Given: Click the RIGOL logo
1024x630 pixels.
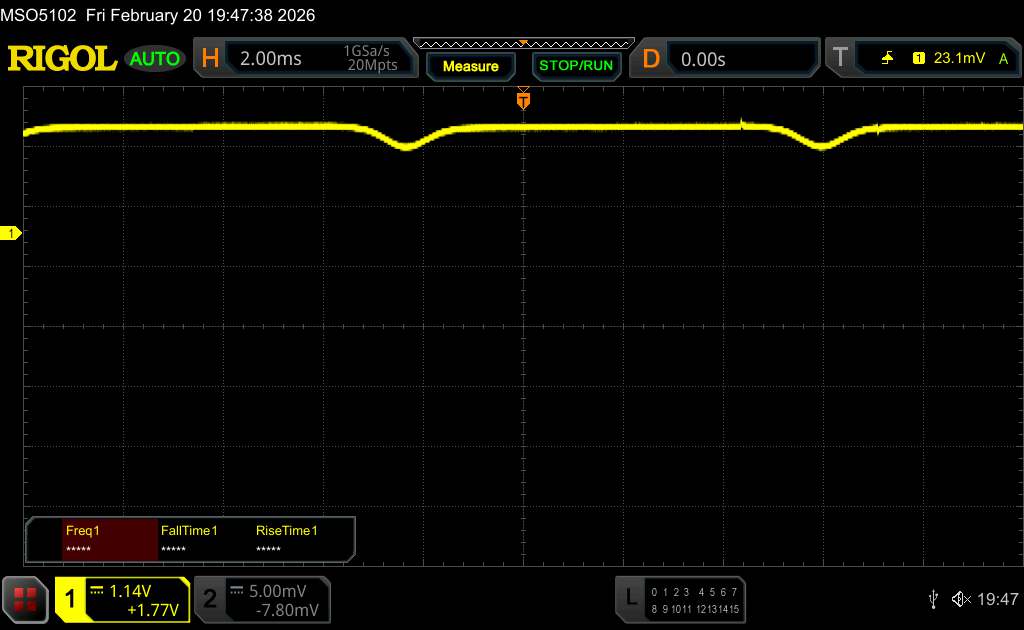Looking at the screenshot, I should pos(62,59).
